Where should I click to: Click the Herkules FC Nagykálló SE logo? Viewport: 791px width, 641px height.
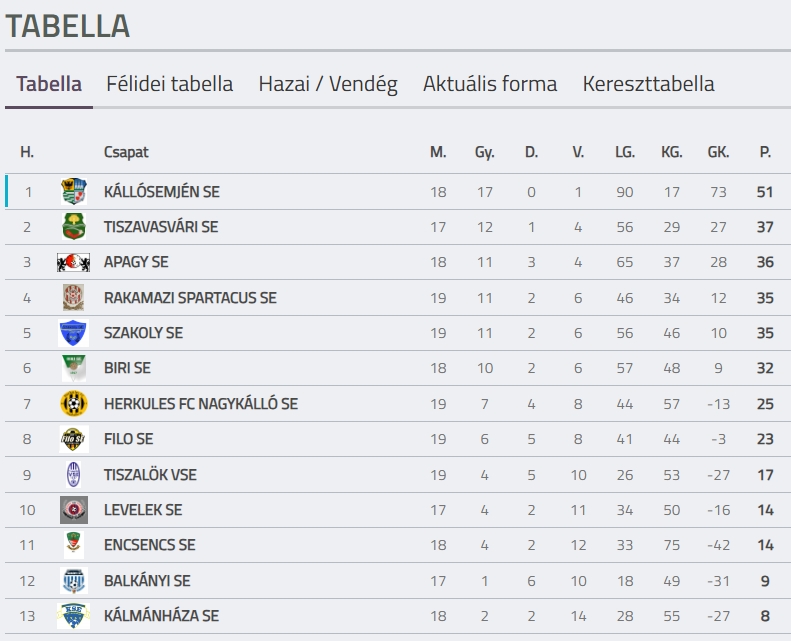pyautogui.click(x=74, y=403)
